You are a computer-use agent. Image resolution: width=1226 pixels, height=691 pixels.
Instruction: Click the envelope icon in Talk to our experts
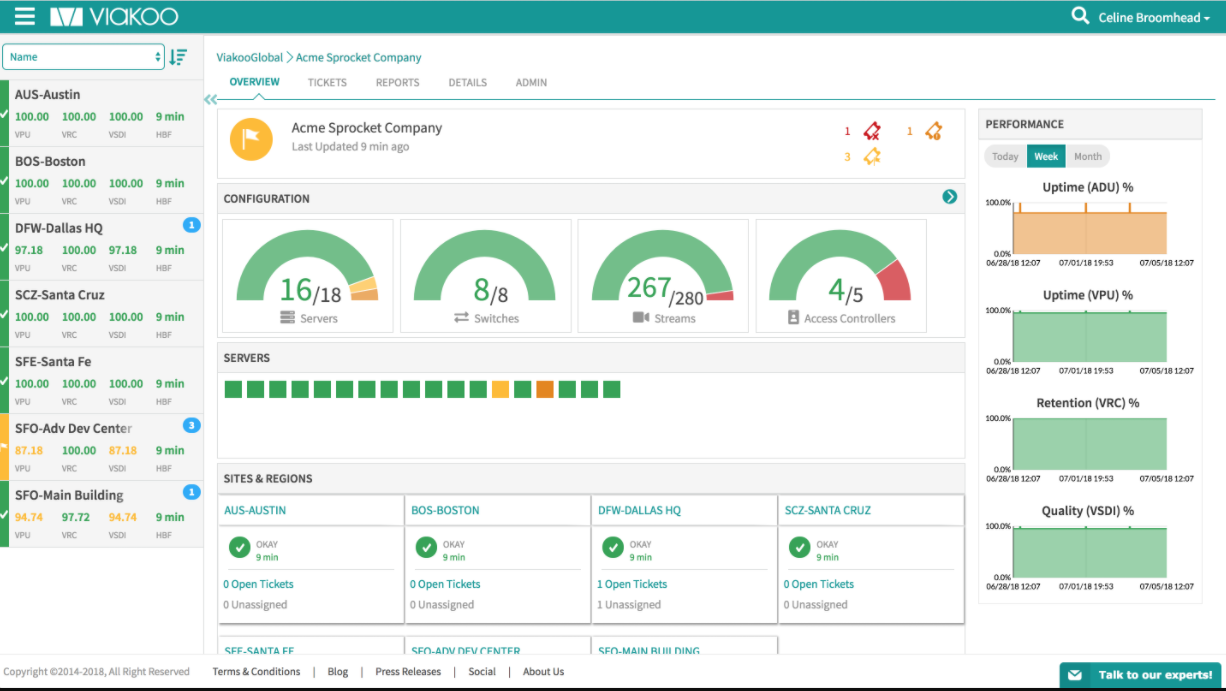point(1075,675)
